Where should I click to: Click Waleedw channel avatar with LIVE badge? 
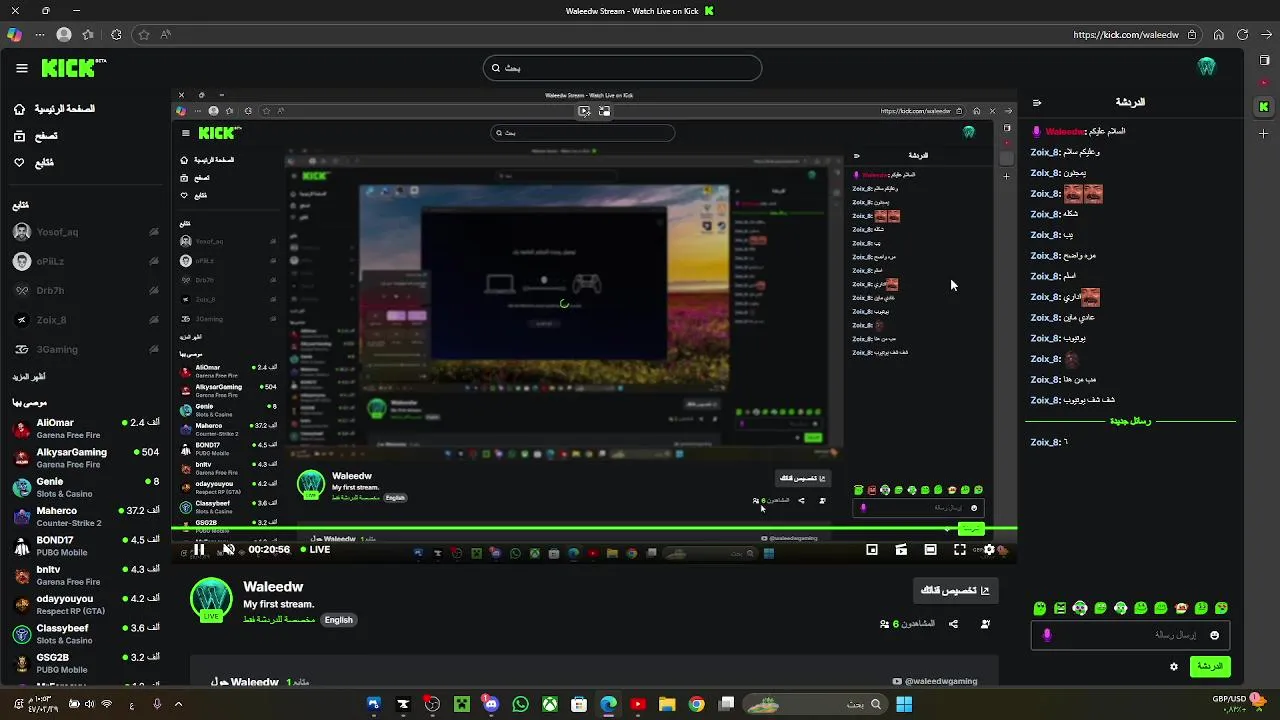click(x=211, y=600)
